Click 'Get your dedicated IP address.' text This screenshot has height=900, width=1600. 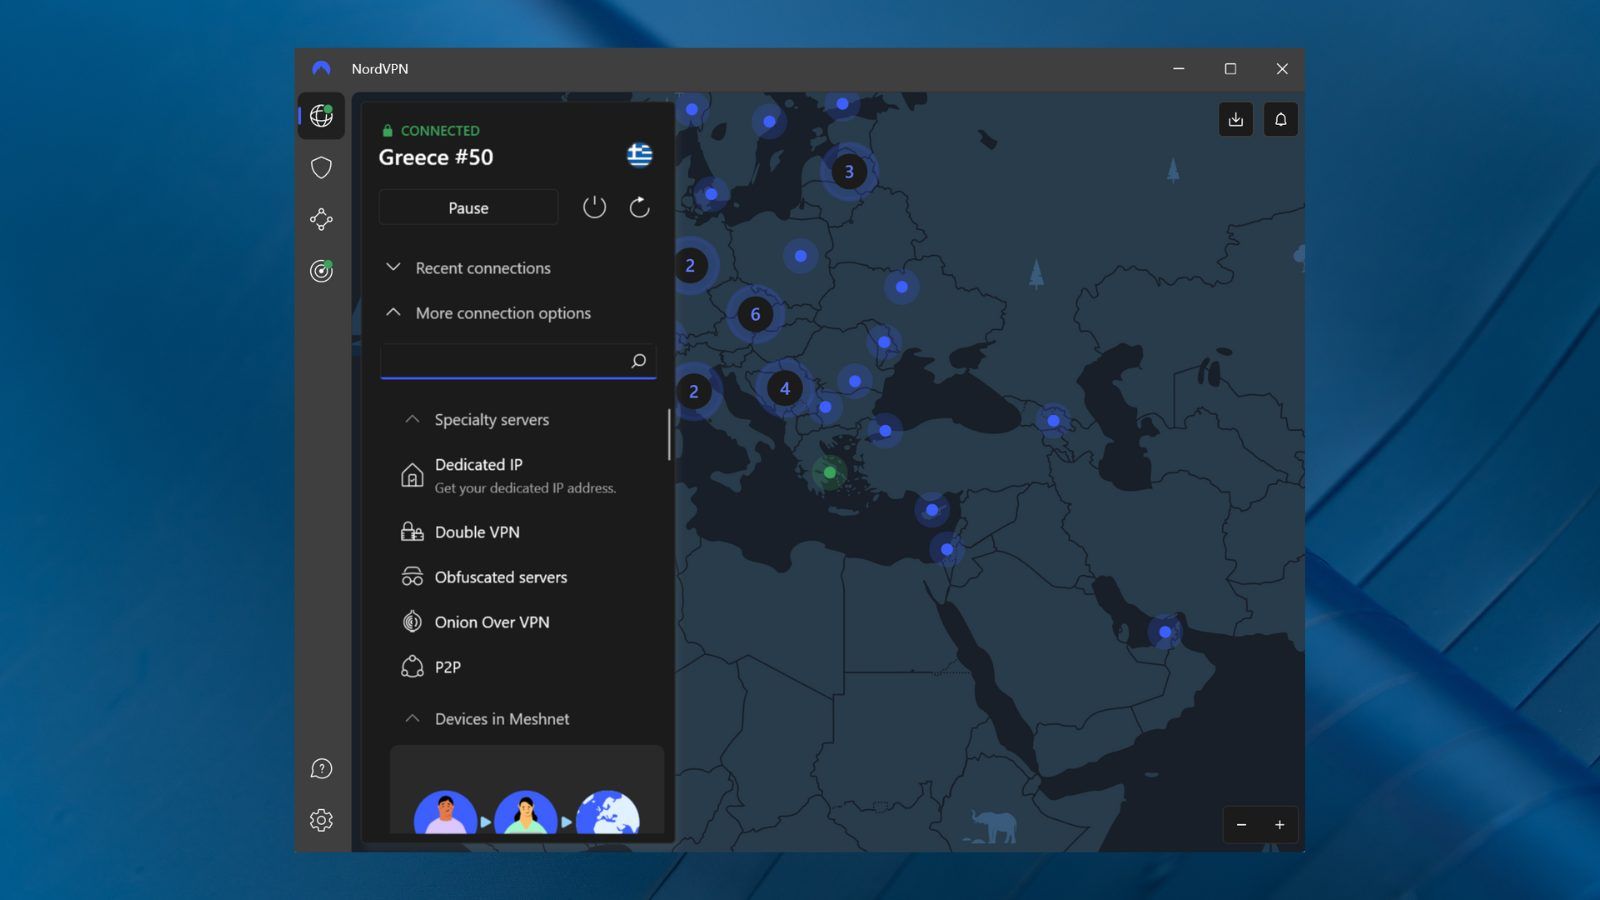(x=525, y=488)
